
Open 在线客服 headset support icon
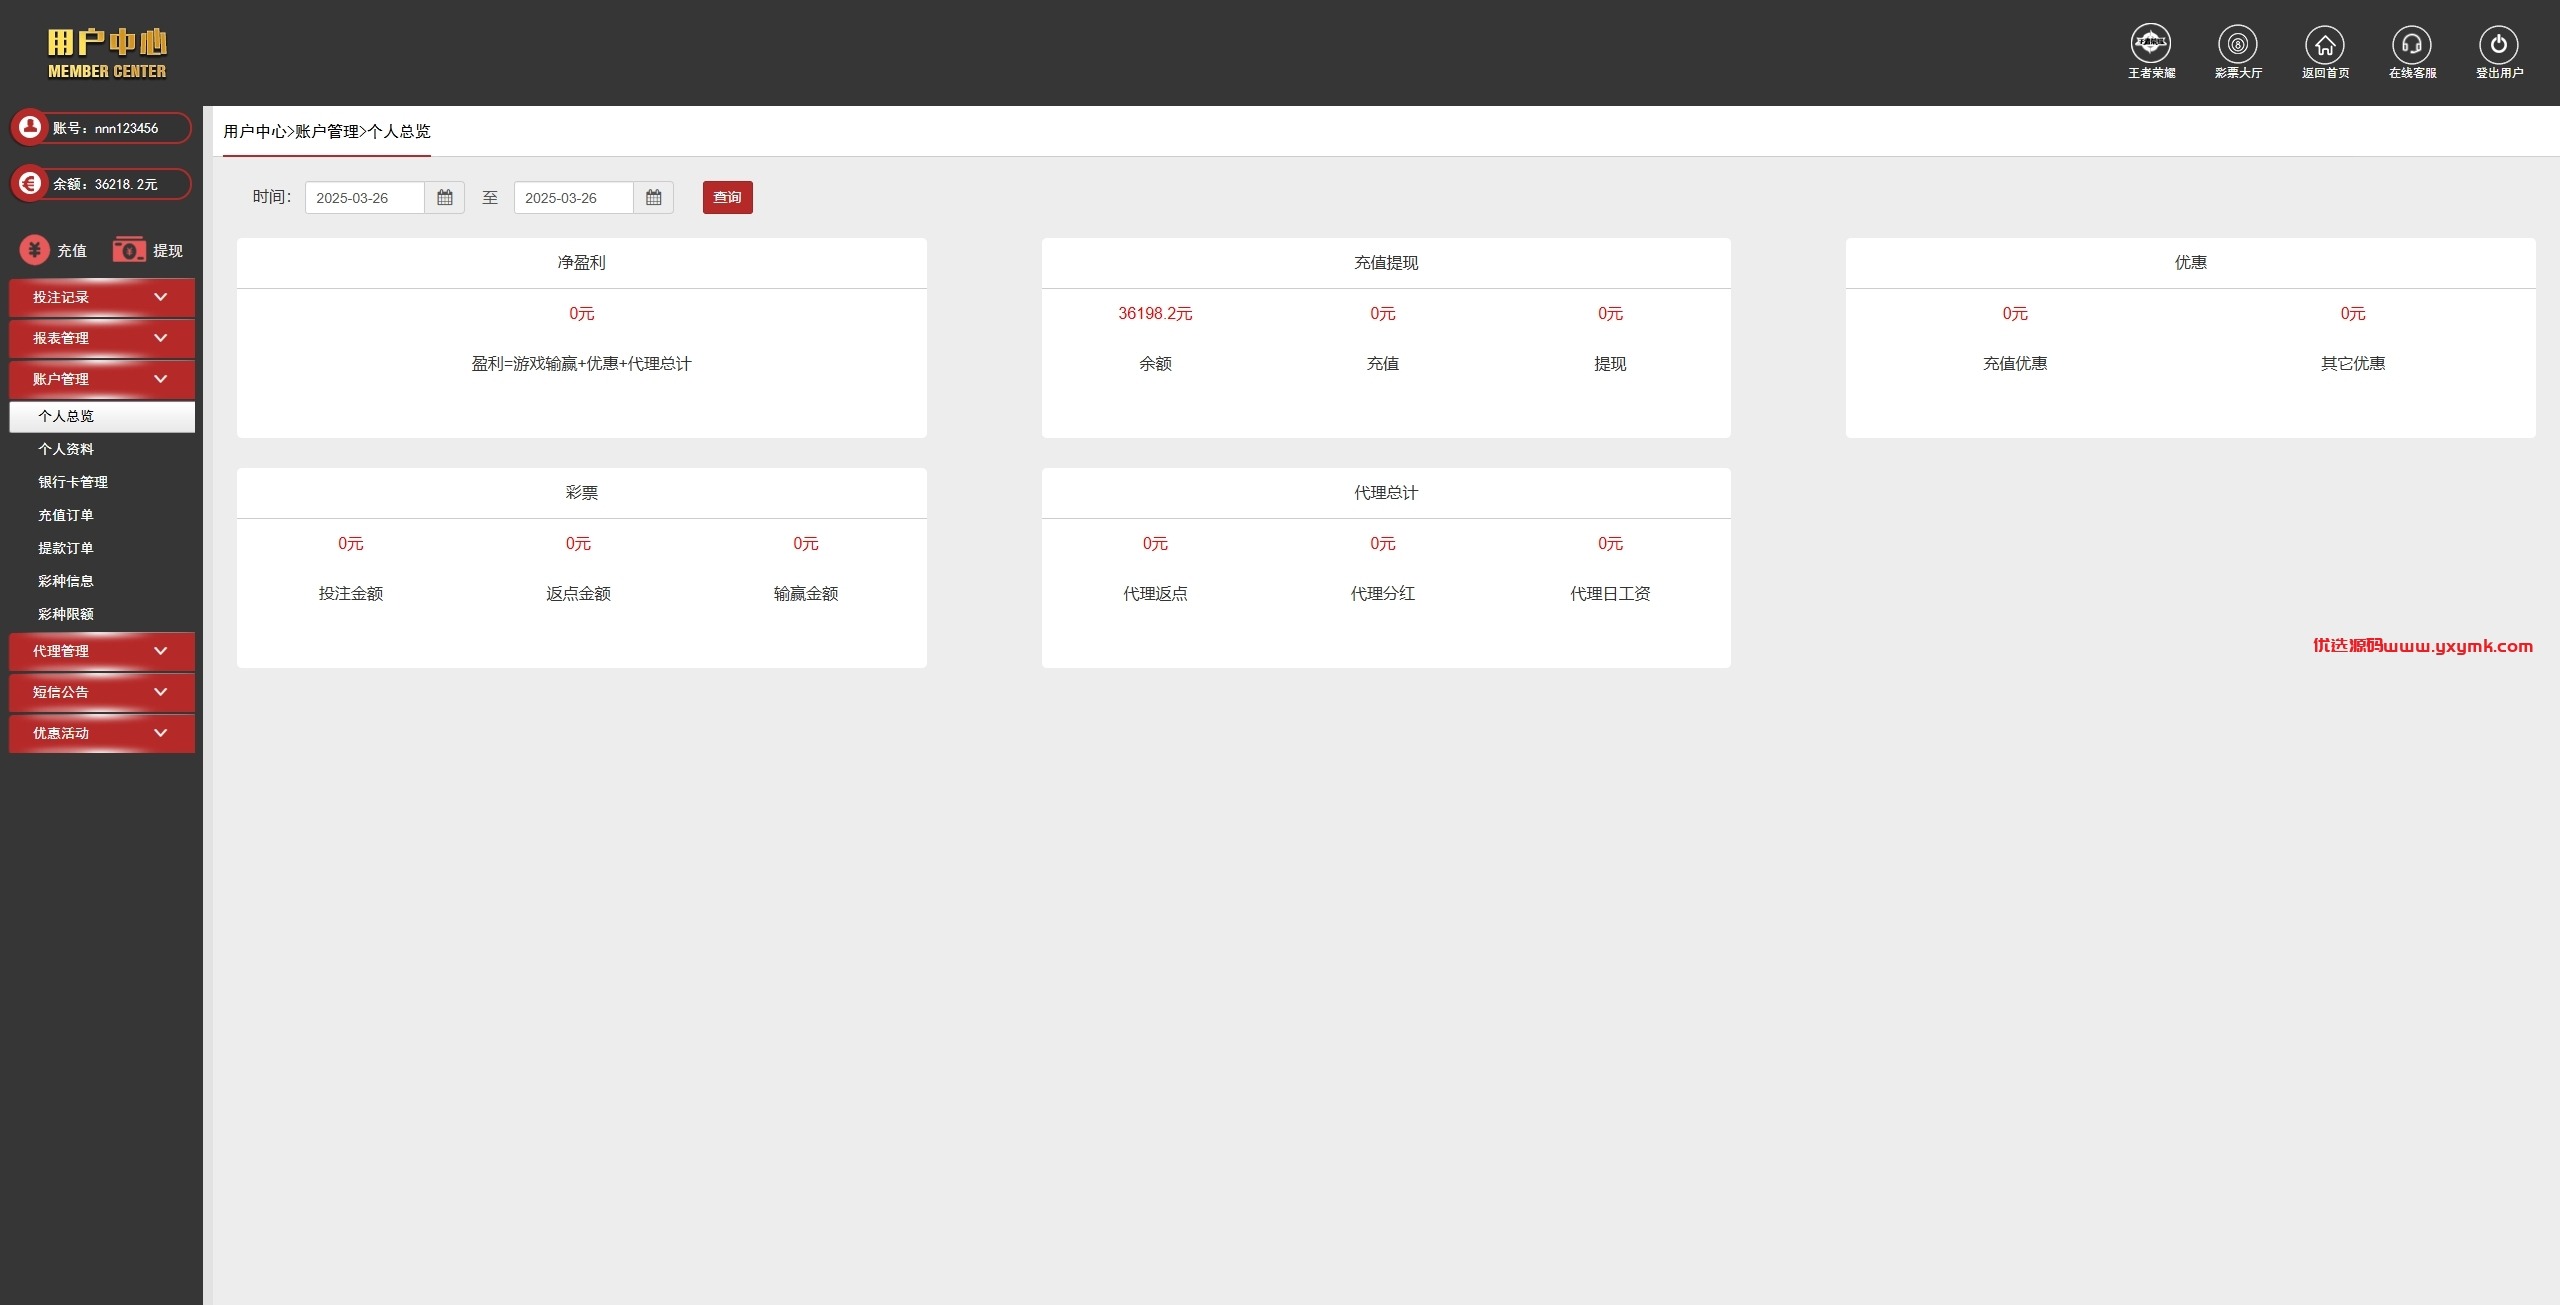pos(2411,44)
